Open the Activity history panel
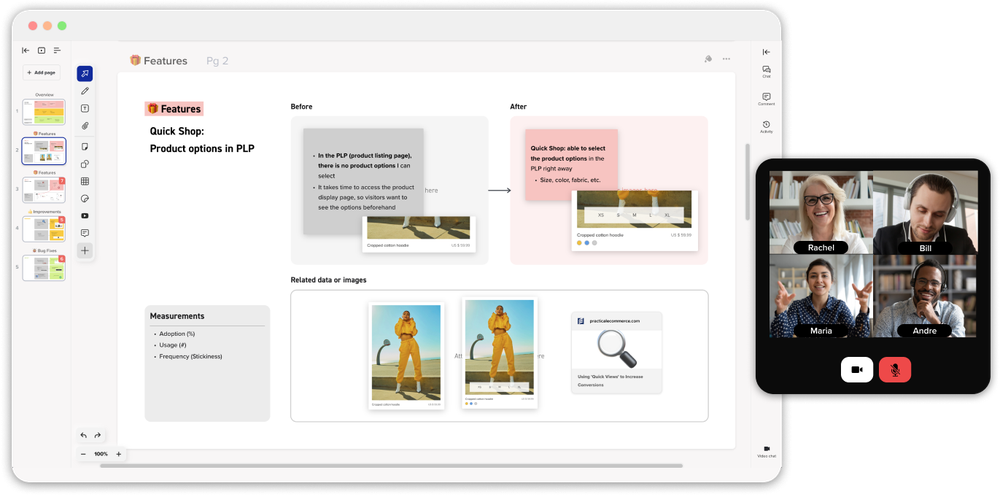Screen dimensions: 1000x495 767,126
